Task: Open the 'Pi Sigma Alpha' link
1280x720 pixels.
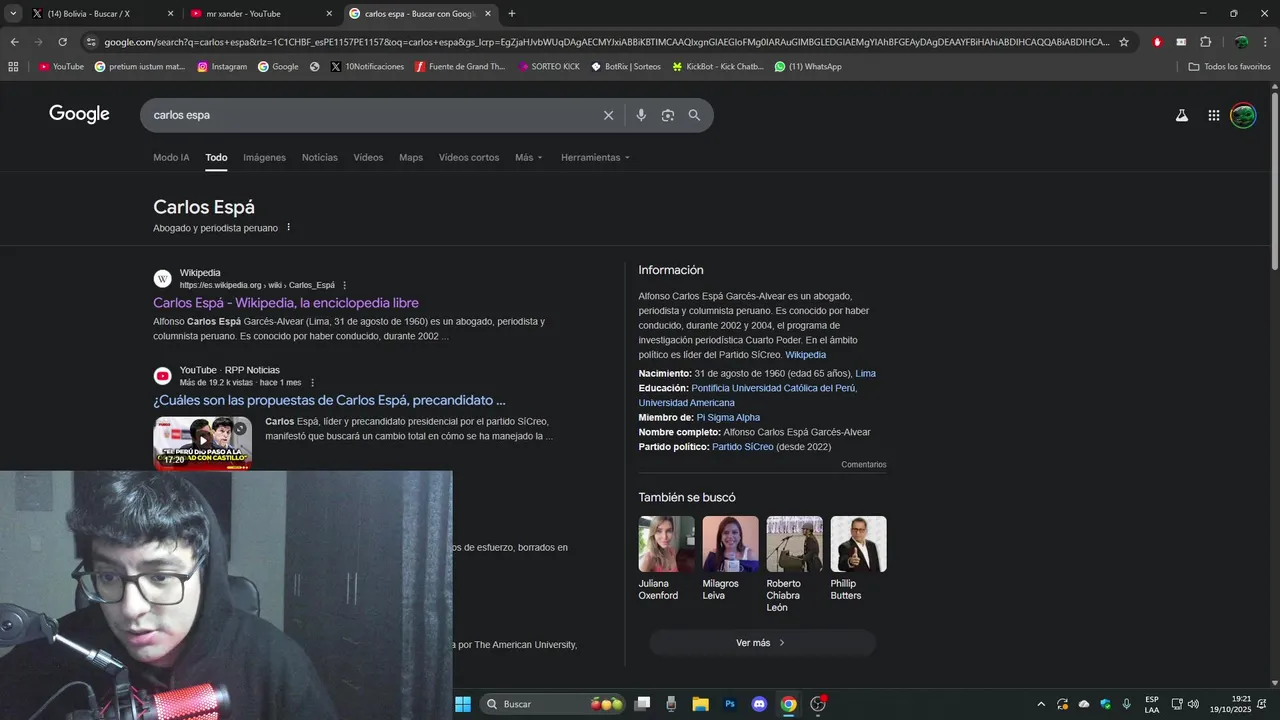Action: [728, 418]
